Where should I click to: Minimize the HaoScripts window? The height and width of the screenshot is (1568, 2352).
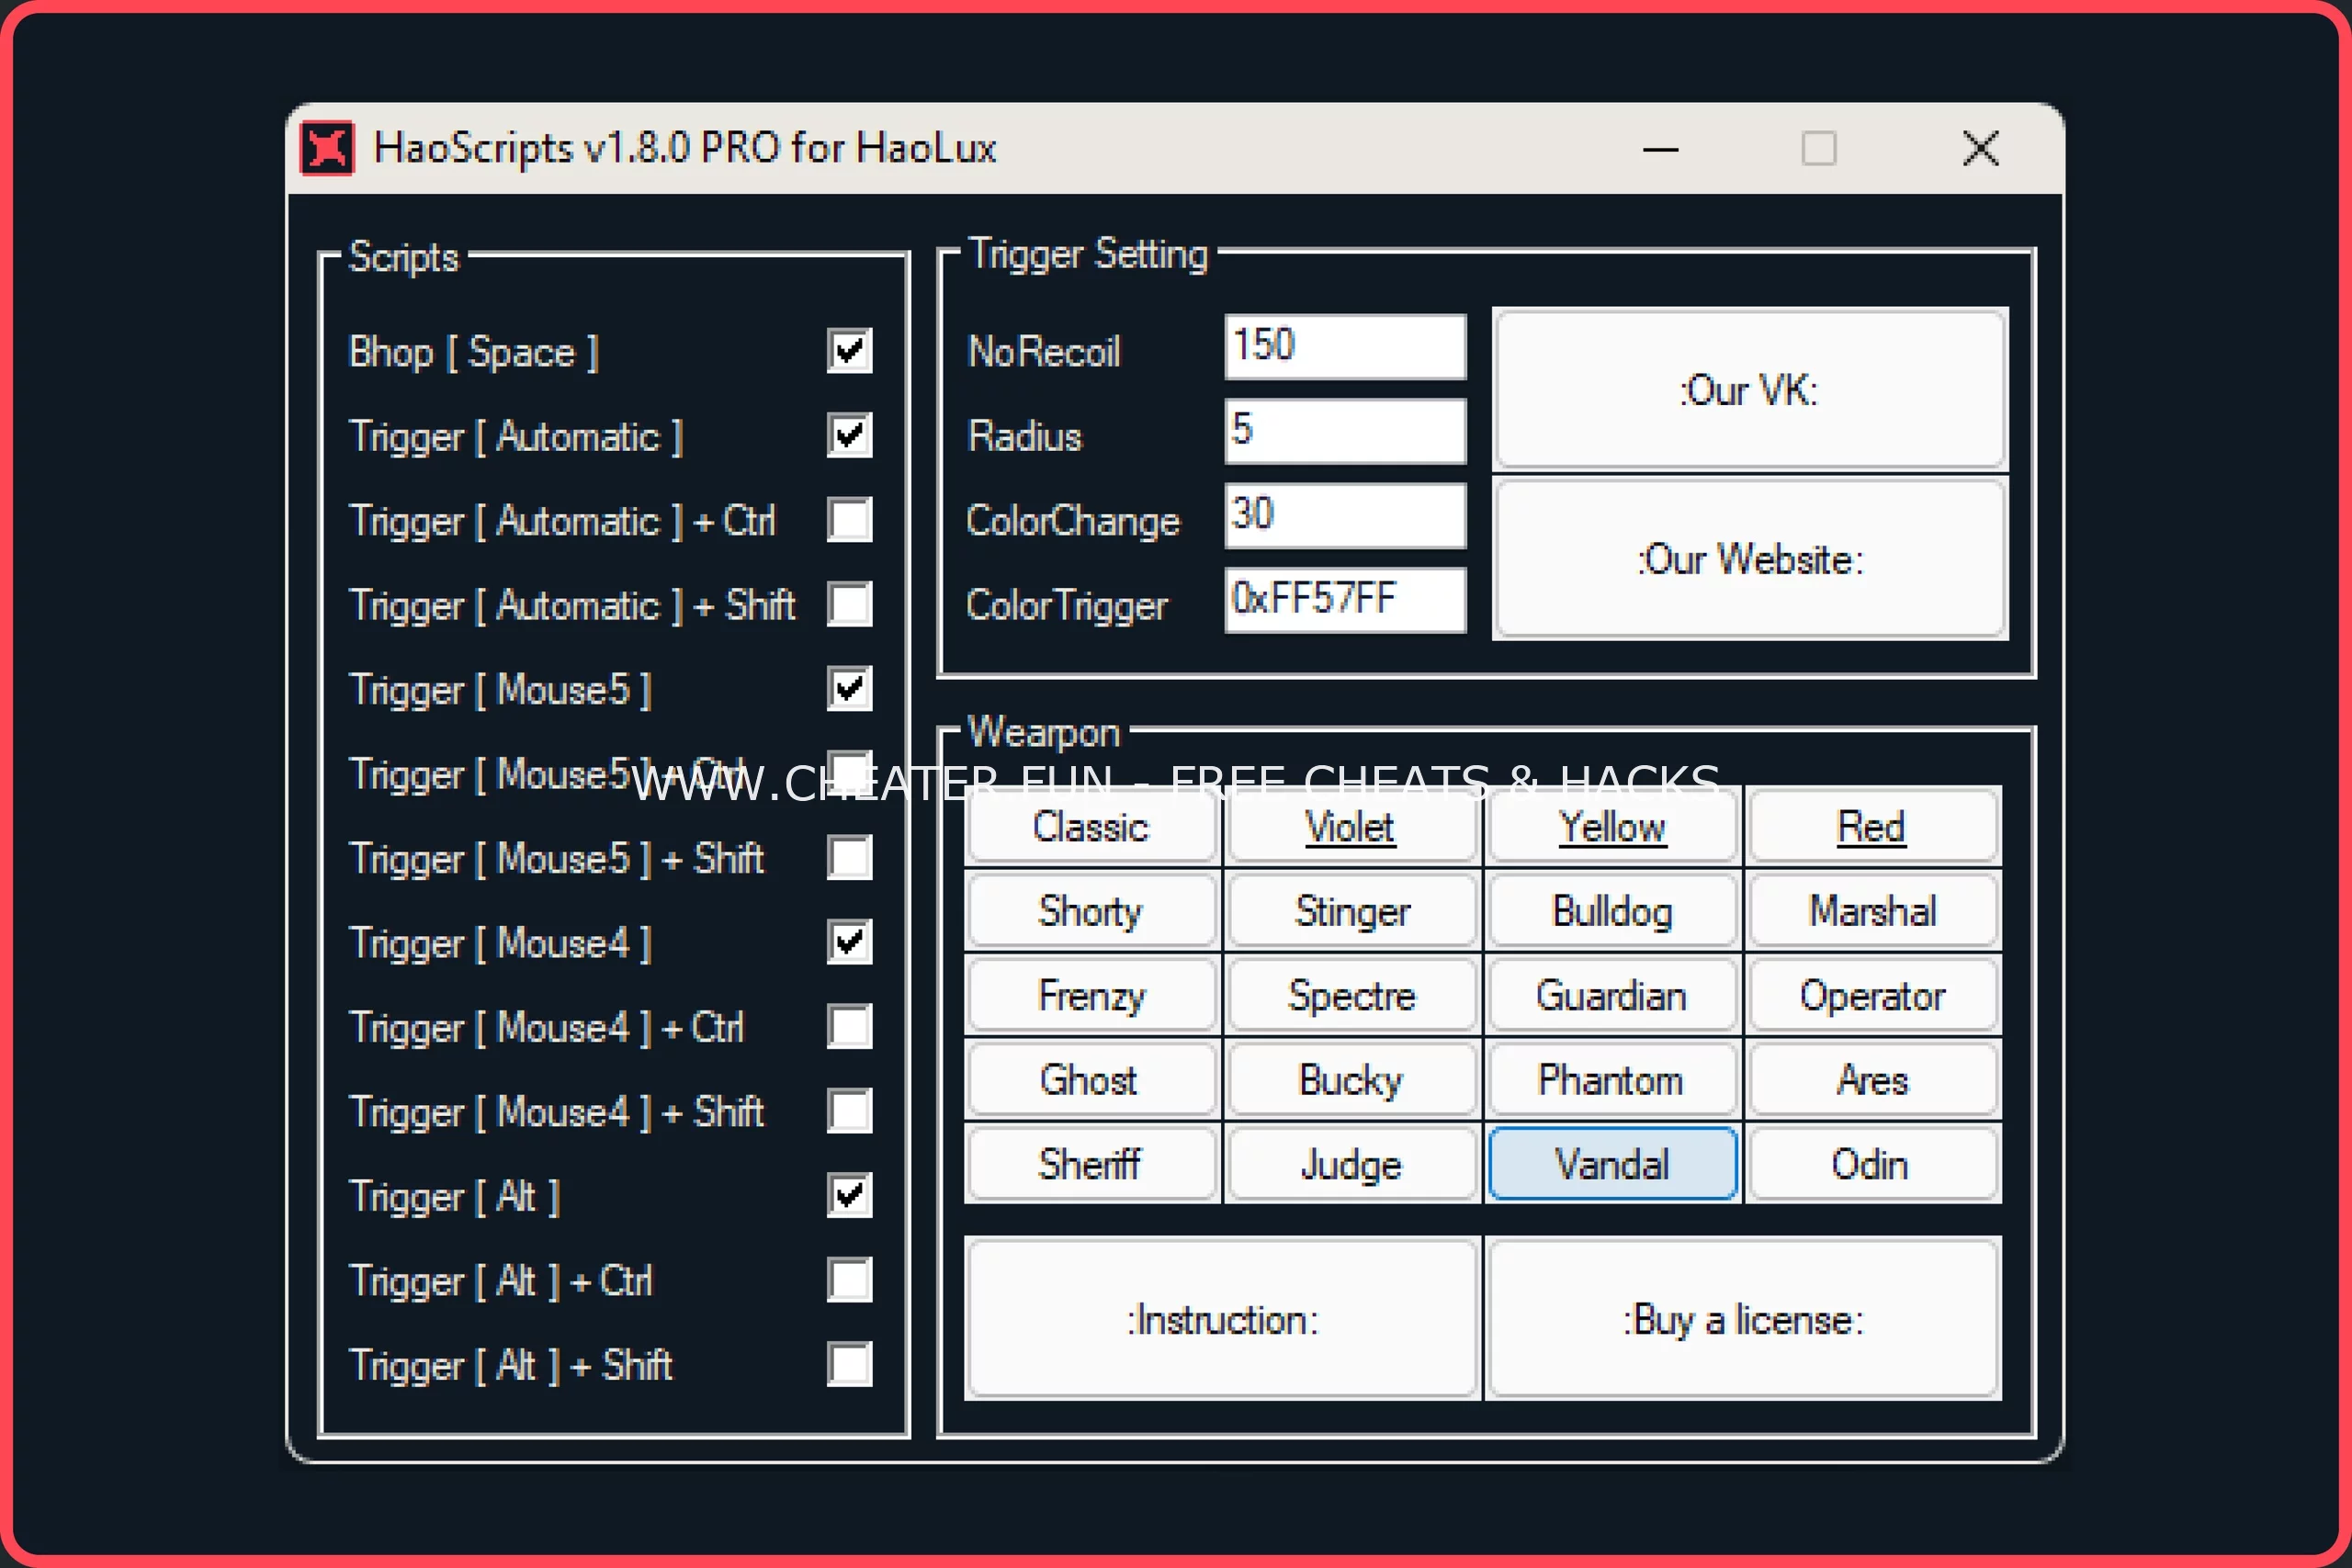point(1660,149)
